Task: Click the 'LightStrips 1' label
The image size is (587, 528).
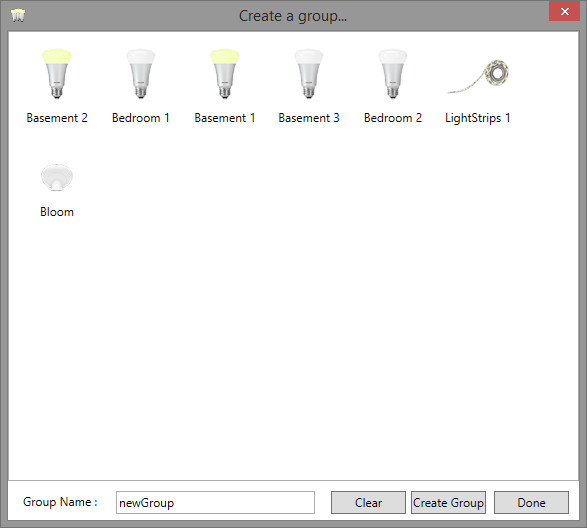Action: (477, 118)
